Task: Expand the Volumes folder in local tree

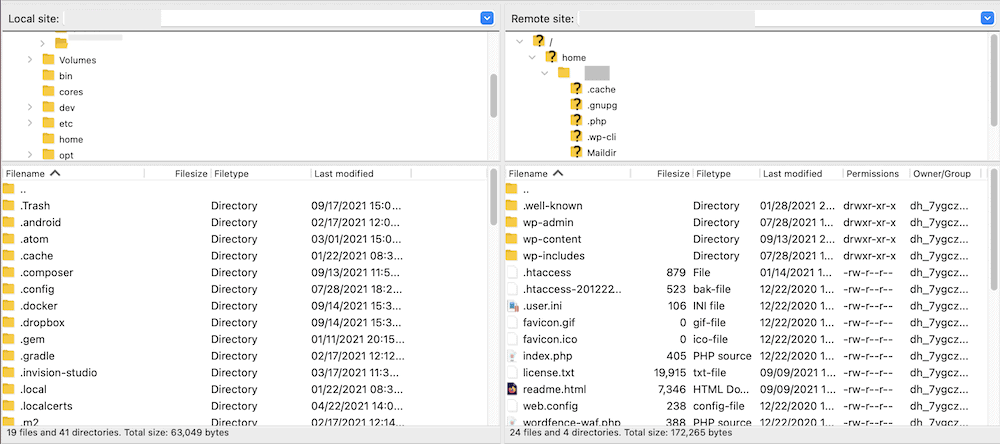Action: (x=29, y=59)
